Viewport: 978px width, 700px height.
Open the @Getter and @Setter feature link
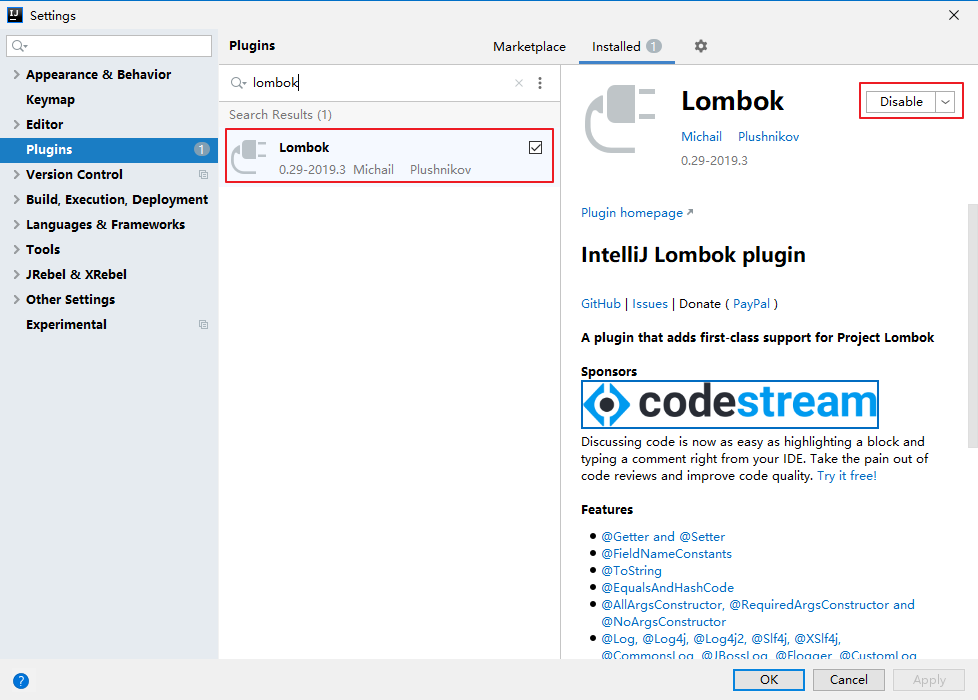tap(662, 537)
